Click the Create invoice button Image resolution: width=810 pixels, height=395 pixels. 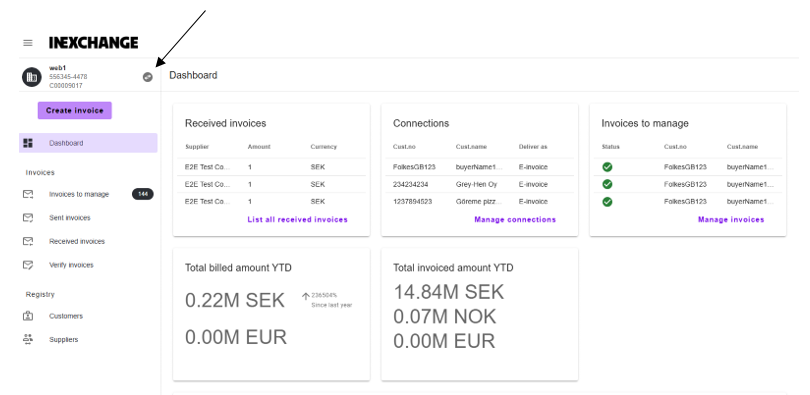tap(75, 110)
